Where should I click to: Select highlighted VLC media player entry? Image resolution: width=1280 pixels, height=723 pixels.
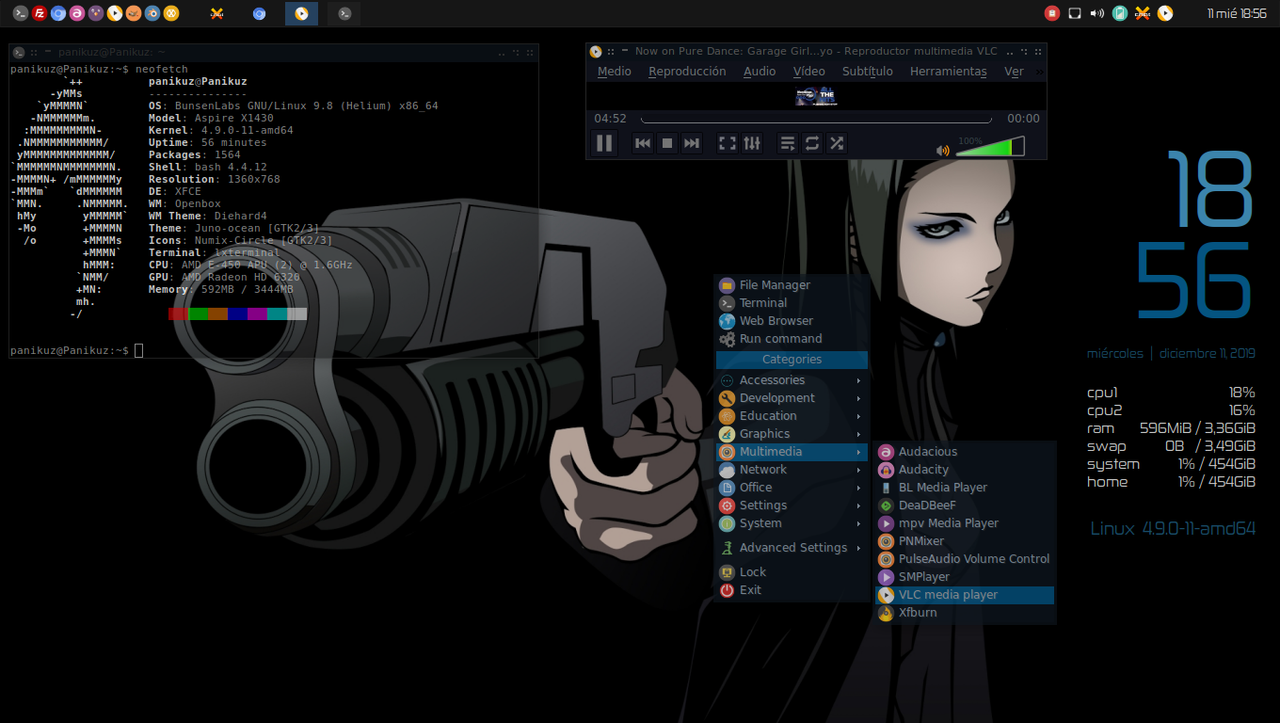(964, 595)
